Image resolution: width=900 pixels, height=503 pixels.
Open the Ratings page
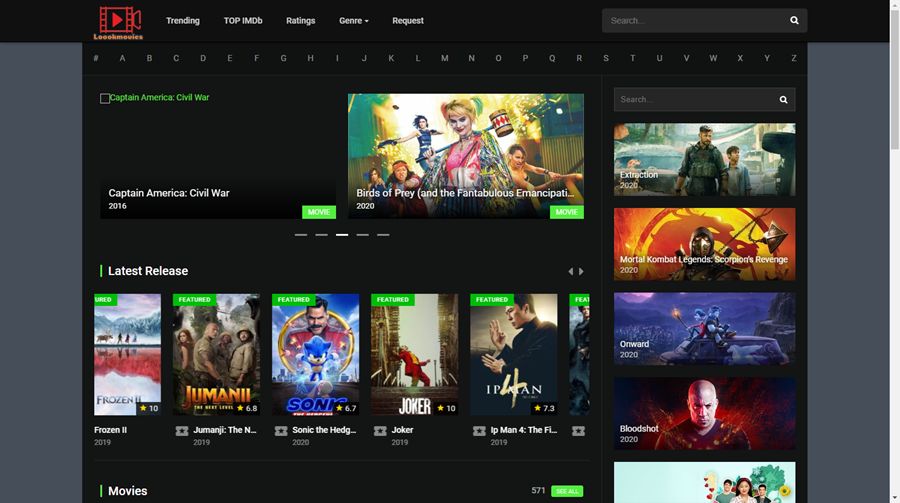pyautogui.click(x=300, y=21)
